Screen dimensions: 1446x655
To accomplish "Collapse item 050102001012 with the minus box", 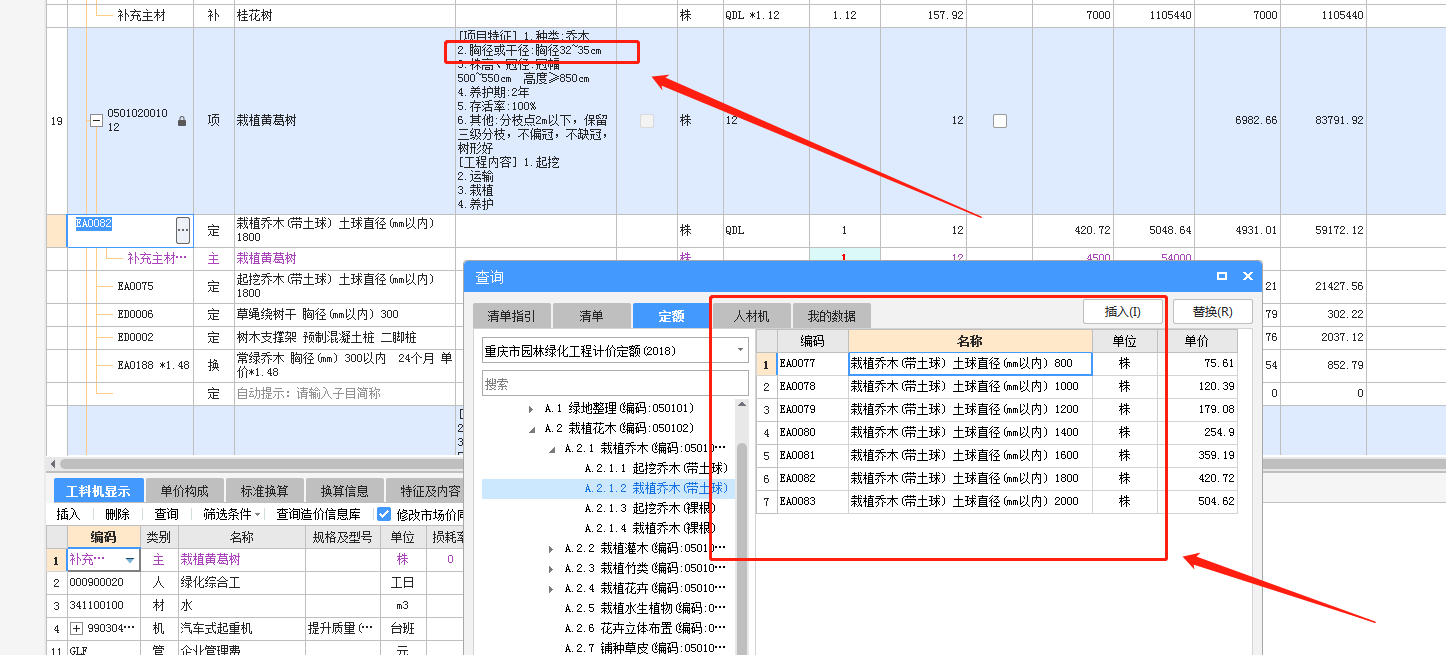I will click(96, 121).
